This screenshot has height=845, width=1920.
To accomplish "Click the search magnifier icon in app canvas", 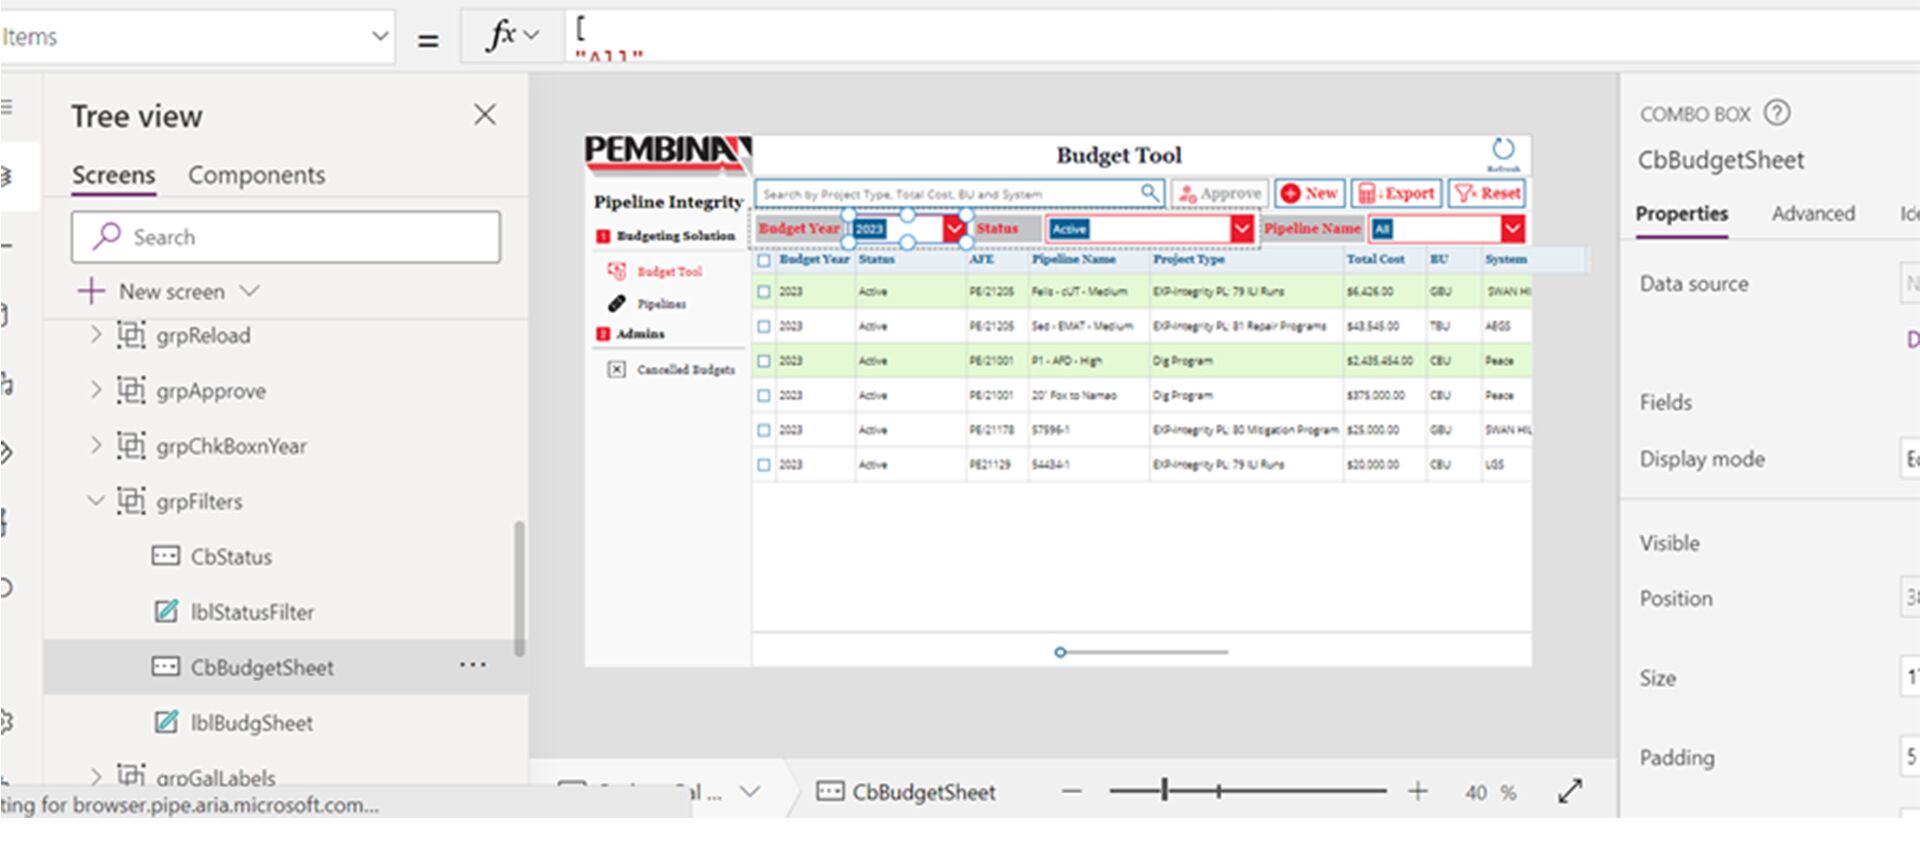I will pyautogui.click(x=1150, y=192).
